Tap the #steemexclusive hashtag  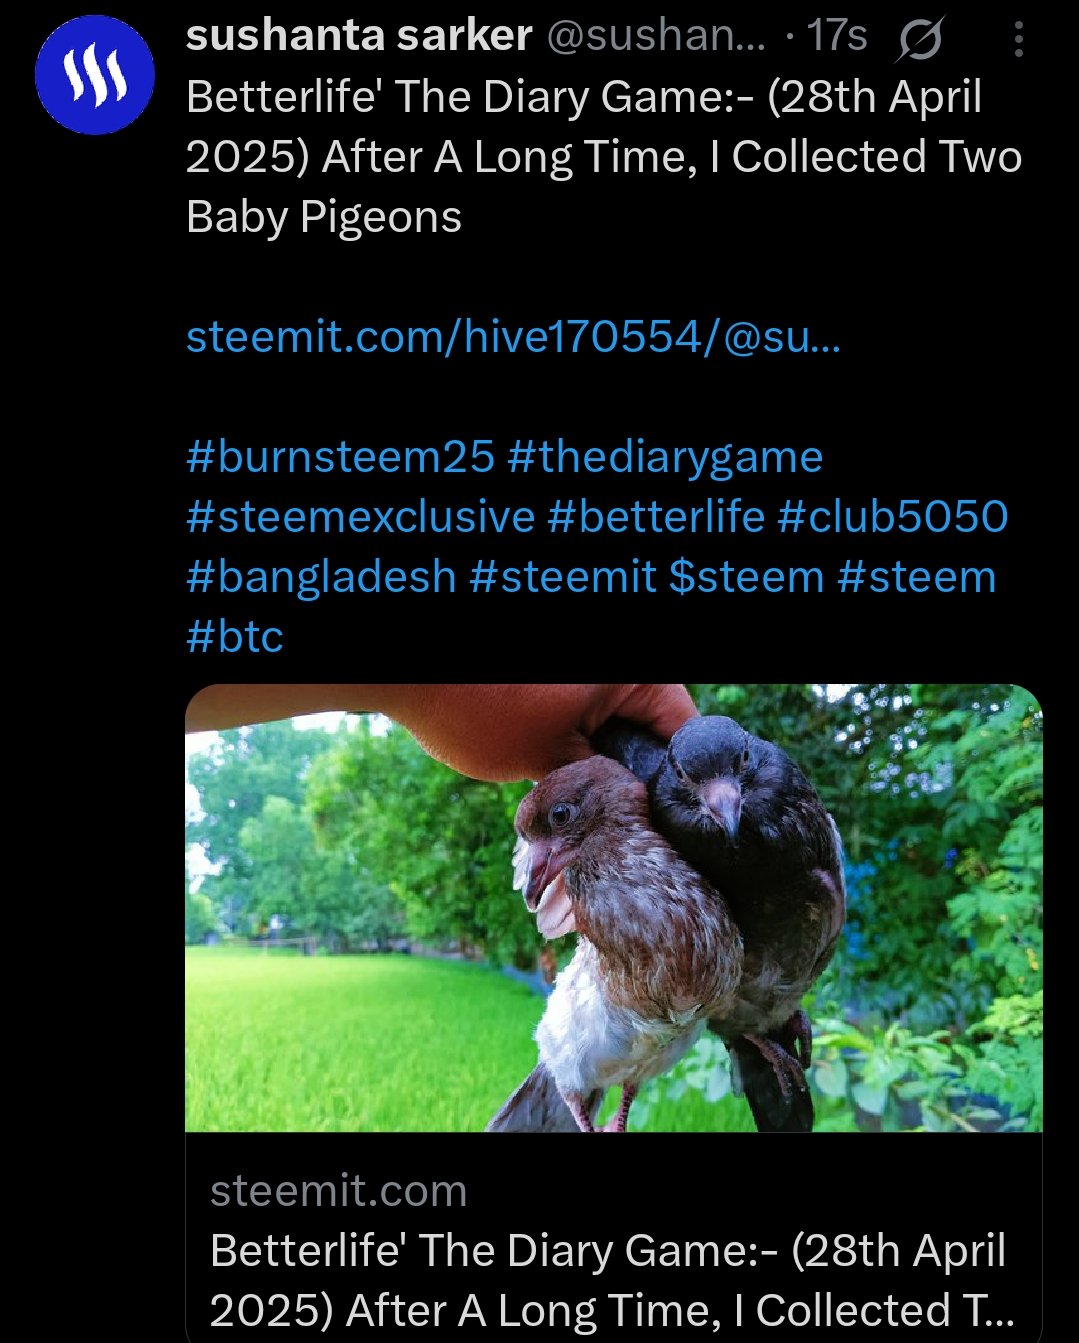click(361, 517)
